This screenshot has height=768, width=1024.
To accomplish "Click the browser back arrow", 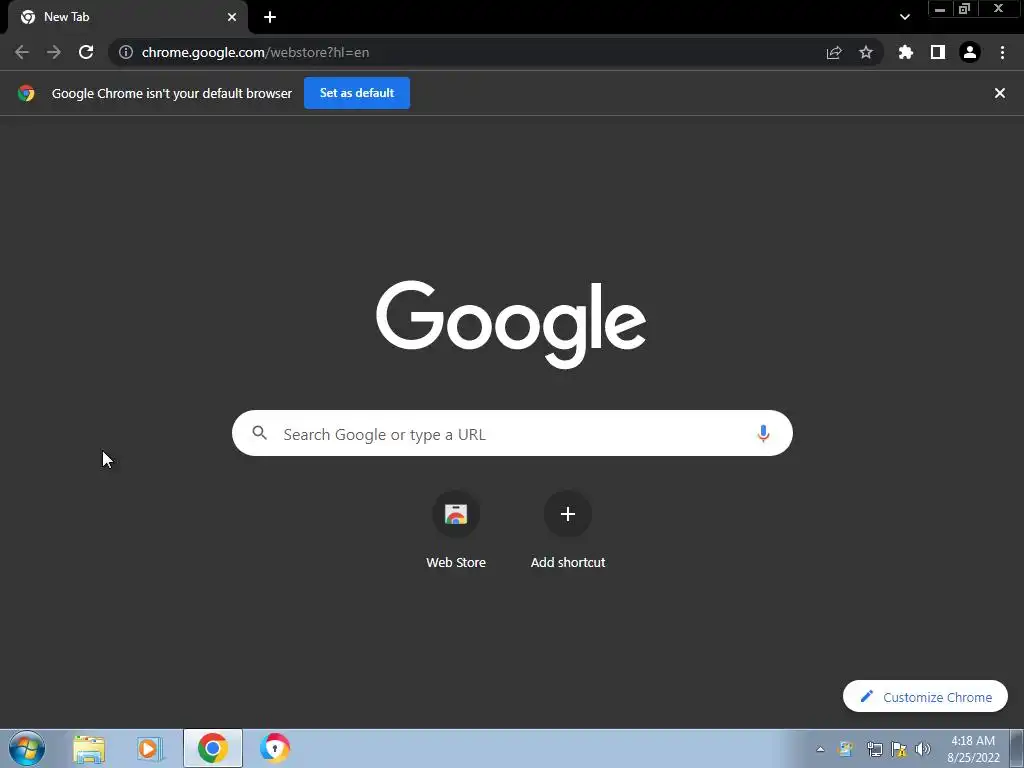I will pos(22,52).
